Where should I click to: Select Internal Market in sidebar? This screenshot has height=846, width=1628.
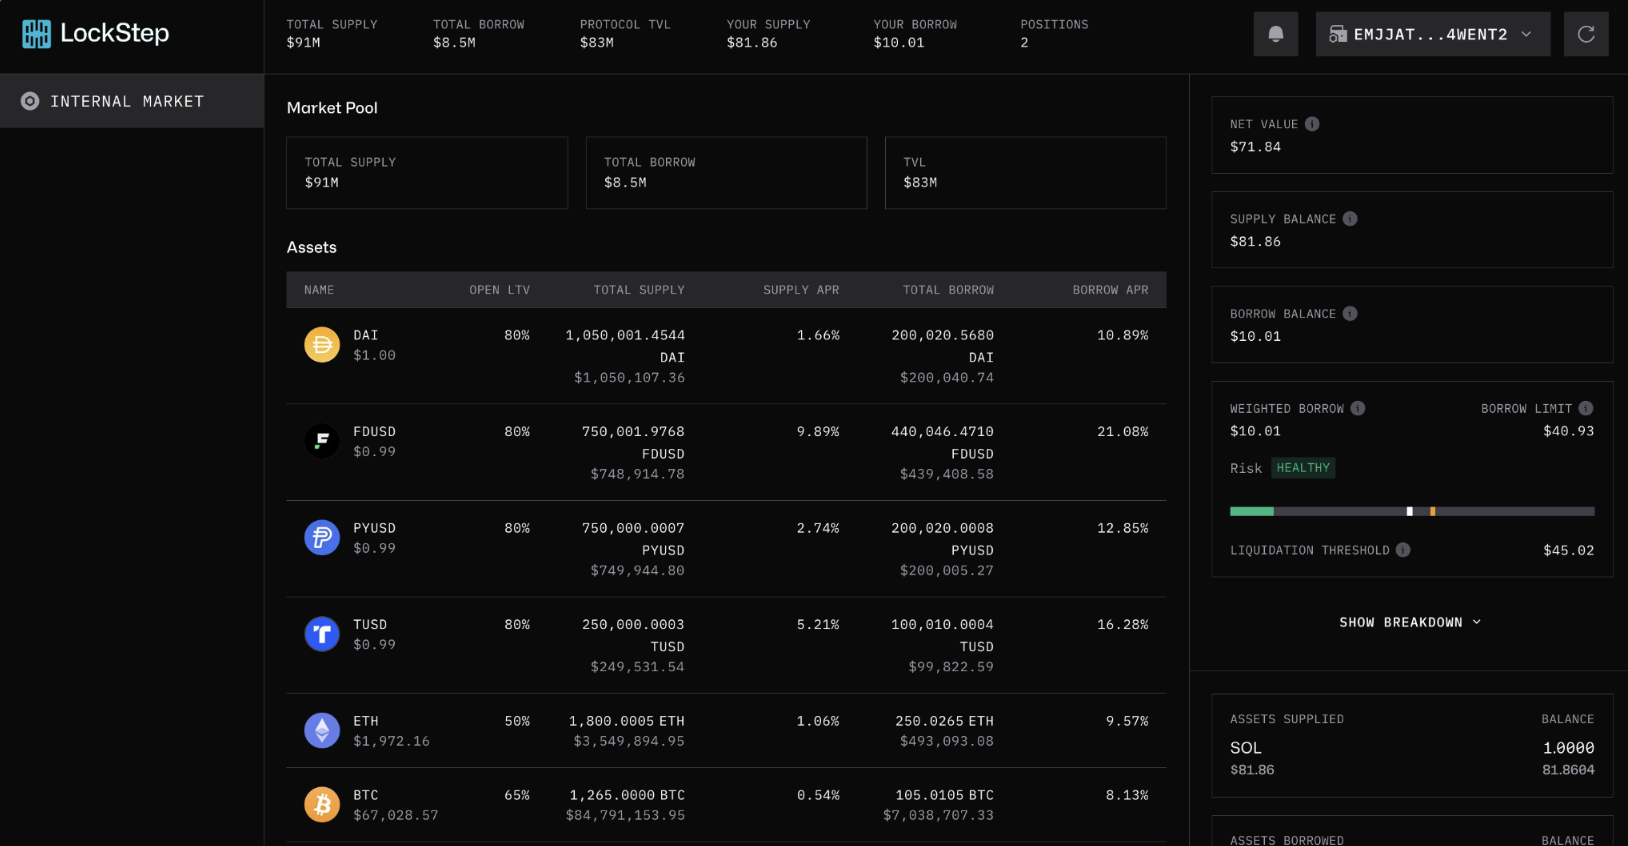click(127, 101)
